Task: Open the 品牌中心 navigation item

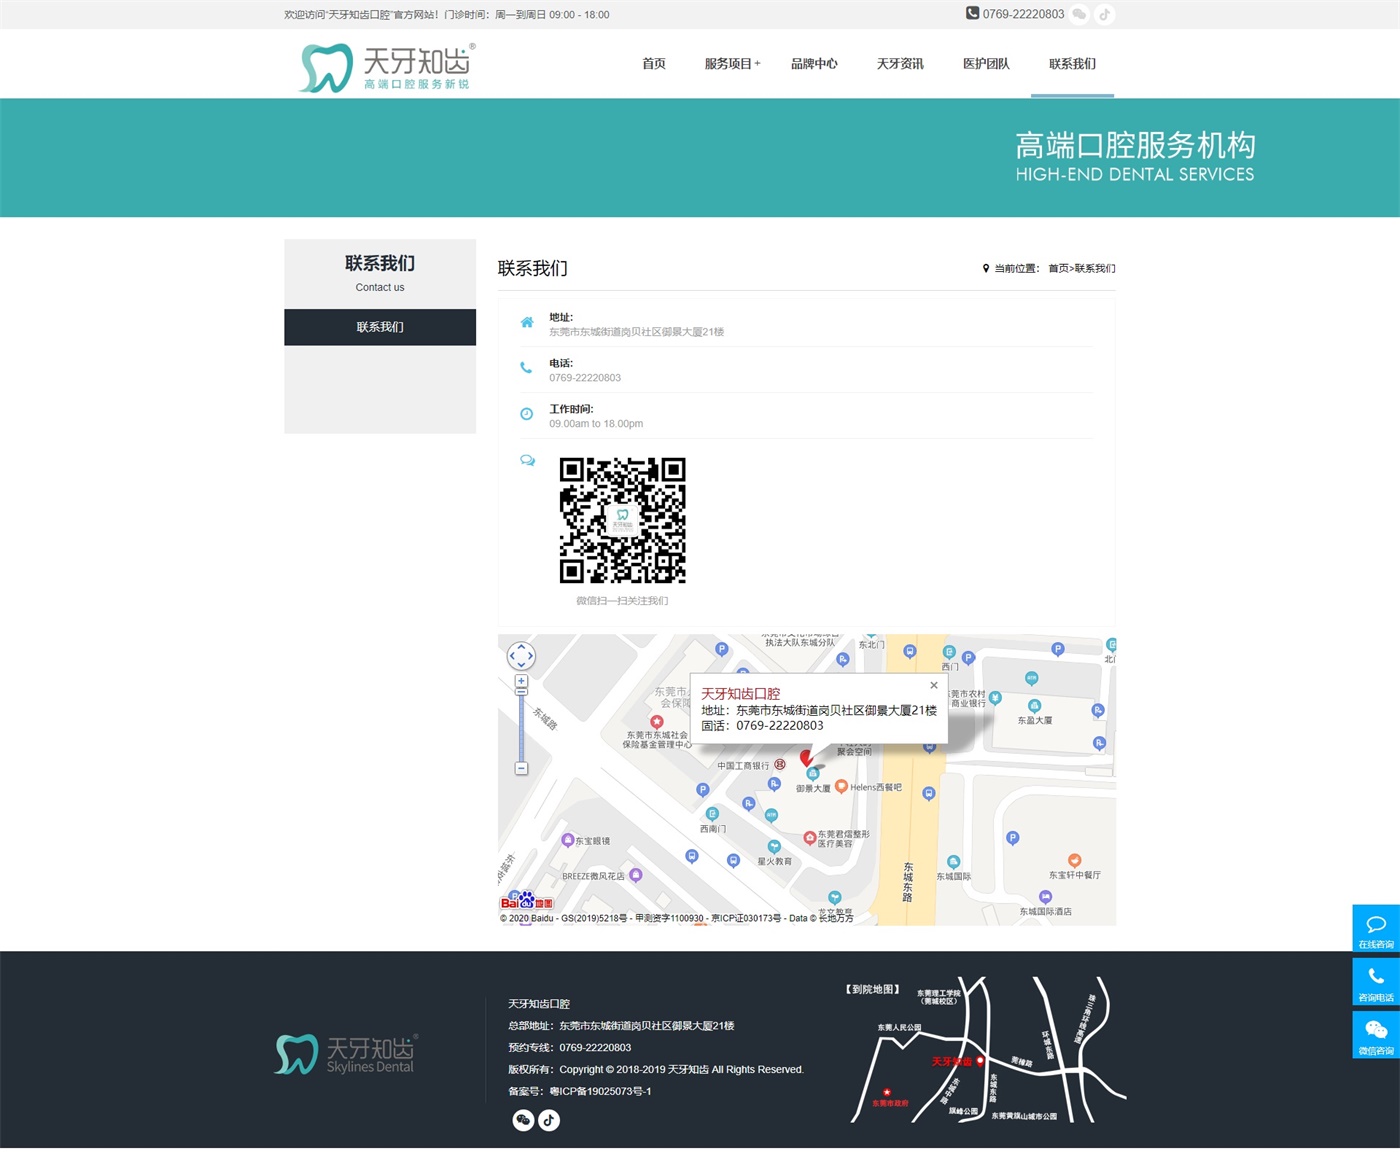Action: click(x=814, y=64)
